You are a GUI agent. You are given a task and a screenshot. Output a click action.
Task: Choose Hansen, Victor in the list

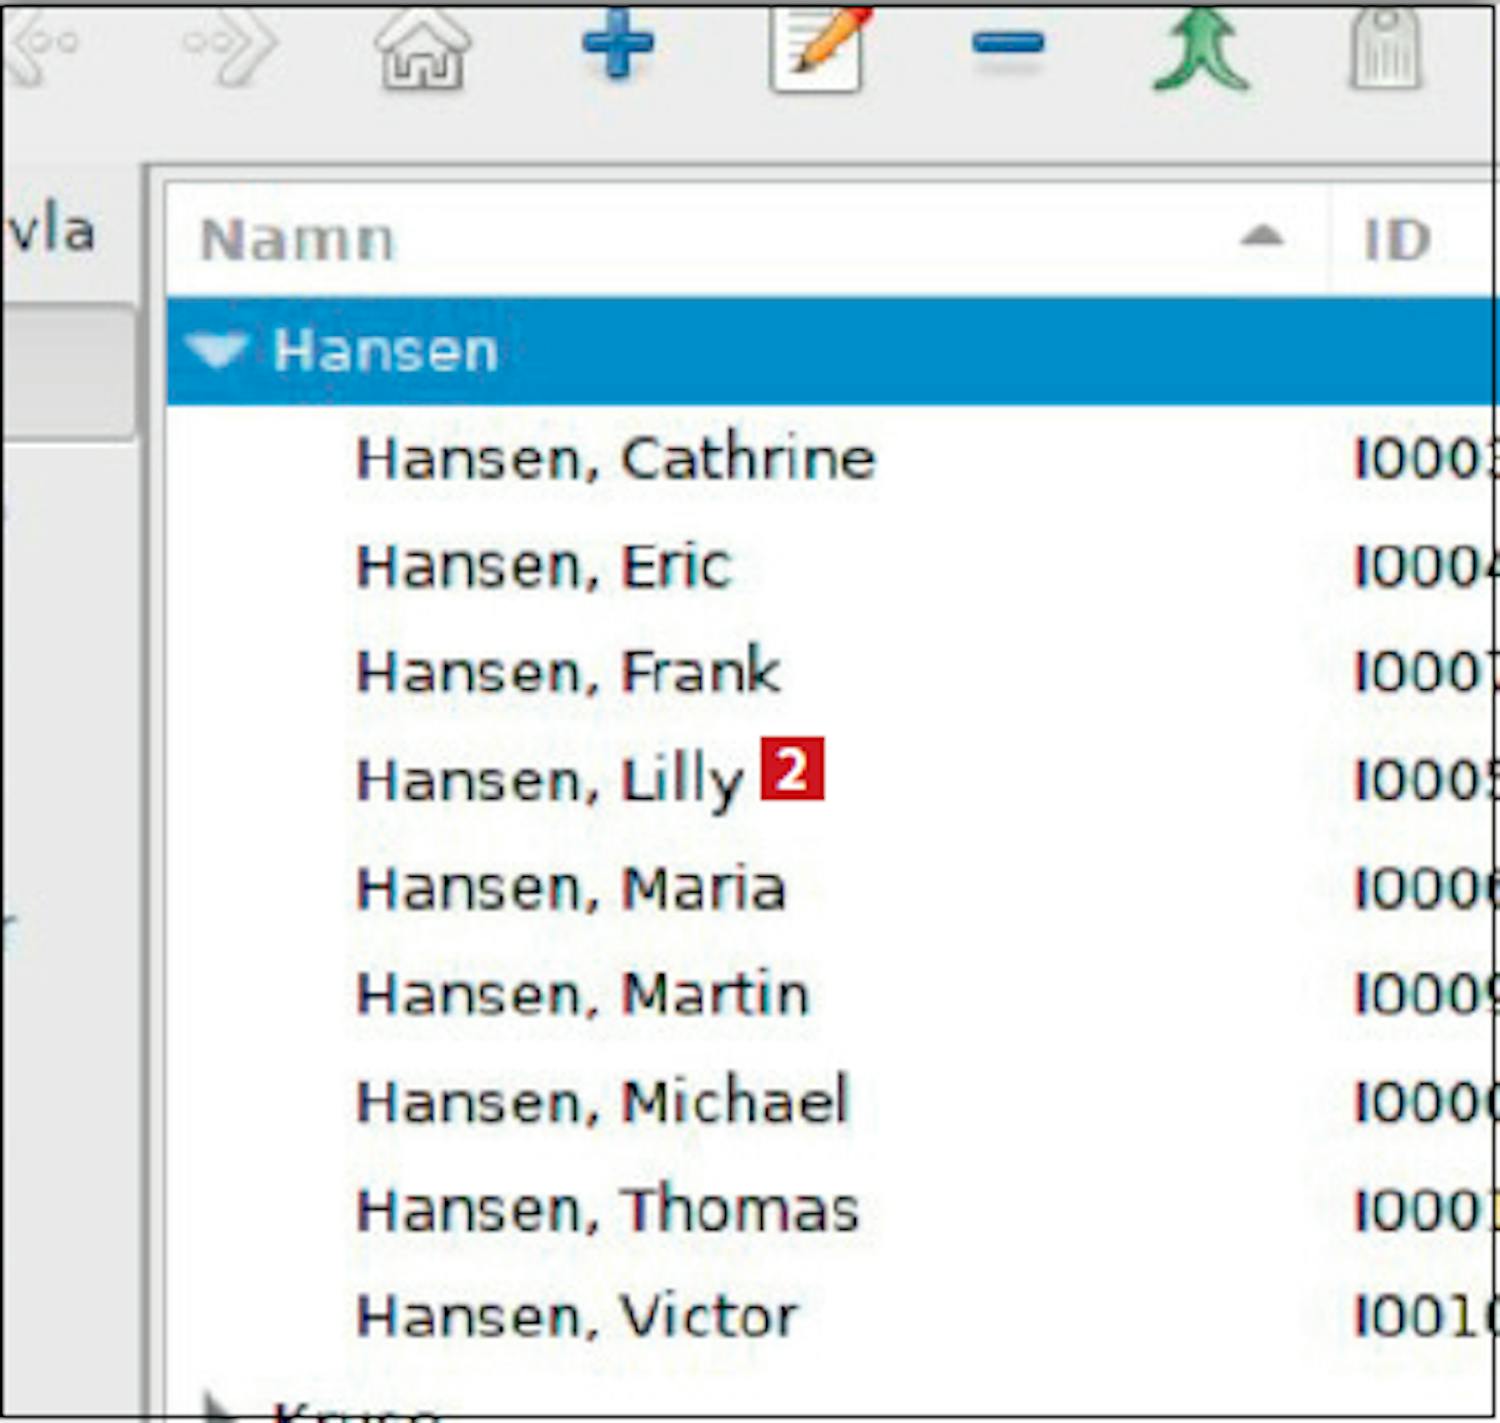click(577, 1317)
